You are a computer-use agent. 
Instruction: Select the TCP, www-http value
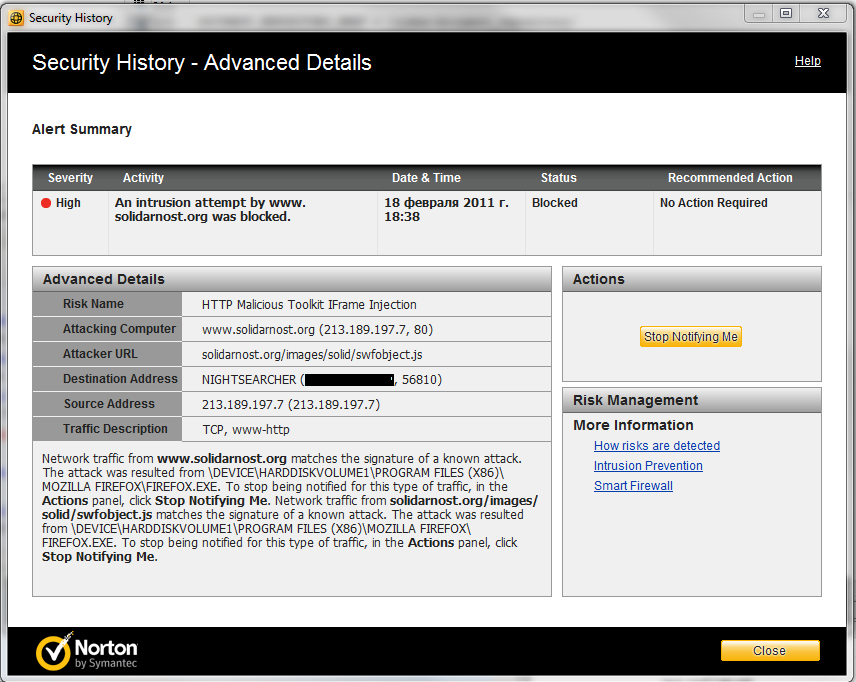[246, 430]
